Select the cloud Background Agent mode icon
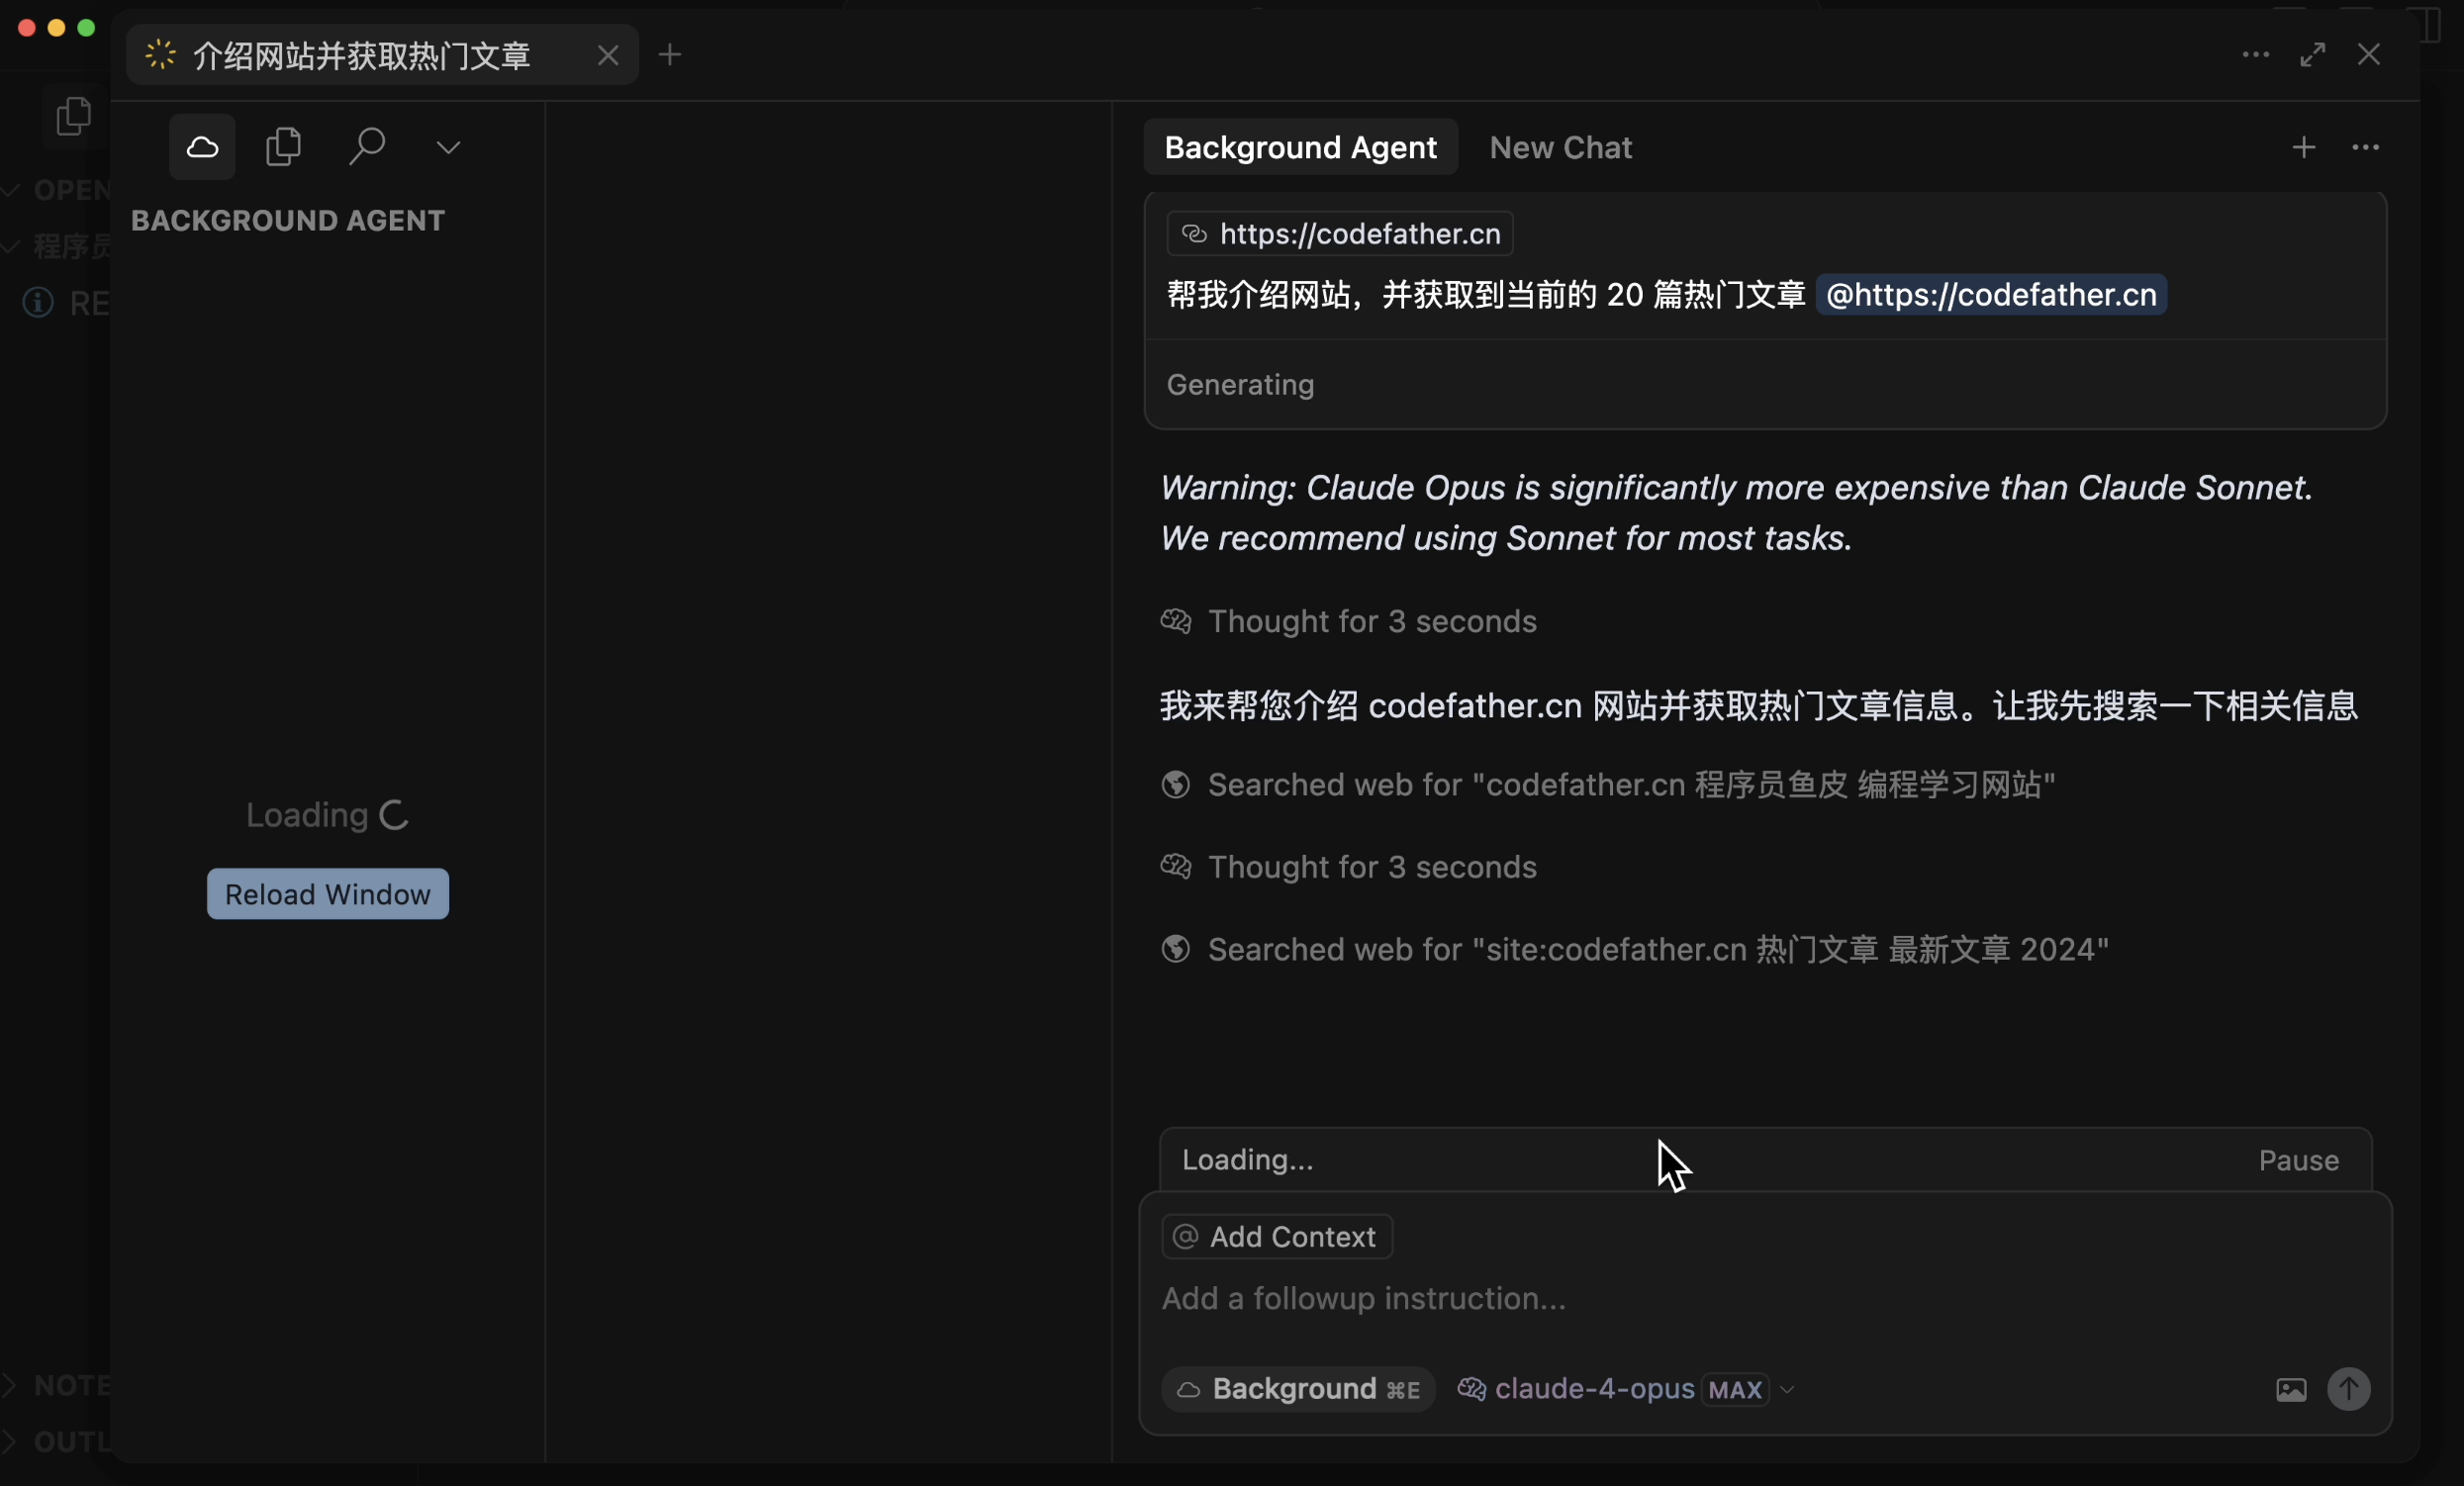Viewport: 2464px width, 1486px height. tap(202, 147)
